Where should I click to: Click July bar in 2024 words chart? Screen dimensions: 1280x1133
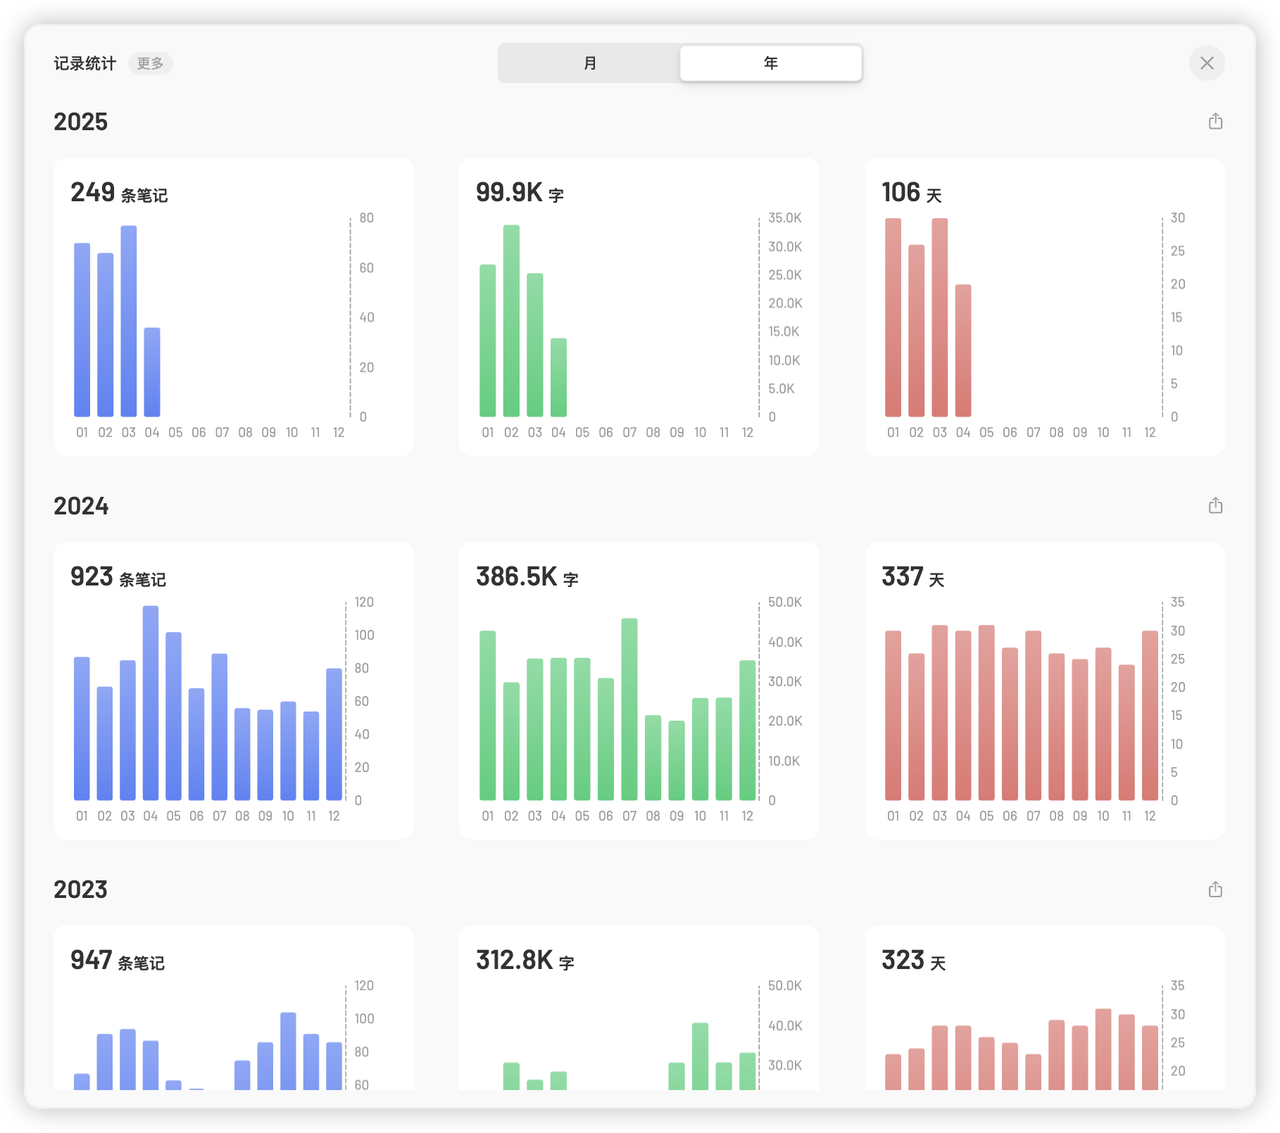pos(629,709)
